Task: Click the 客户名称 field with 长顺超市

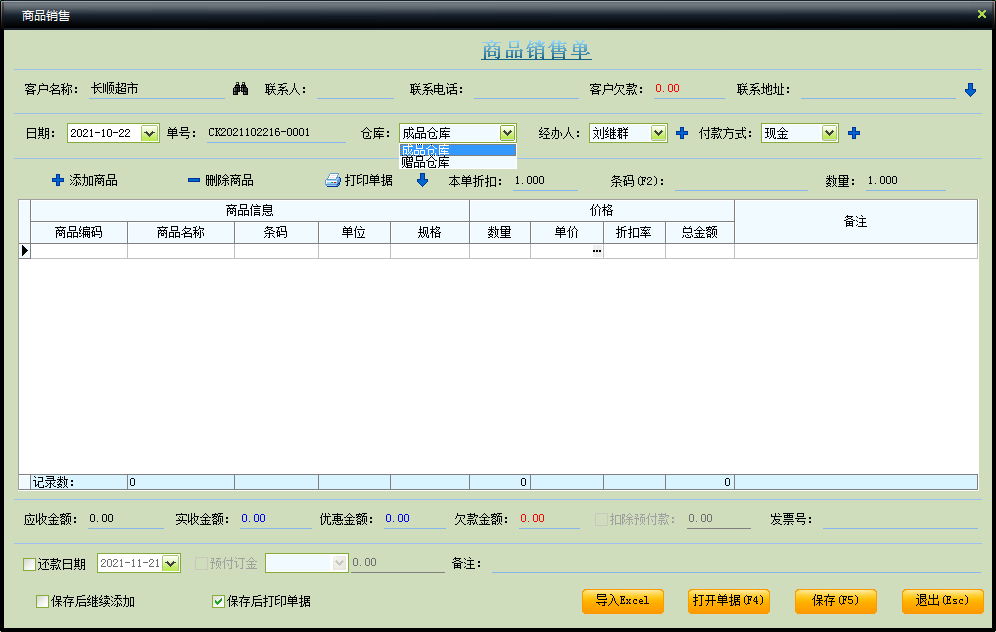Action: point(156,89)
